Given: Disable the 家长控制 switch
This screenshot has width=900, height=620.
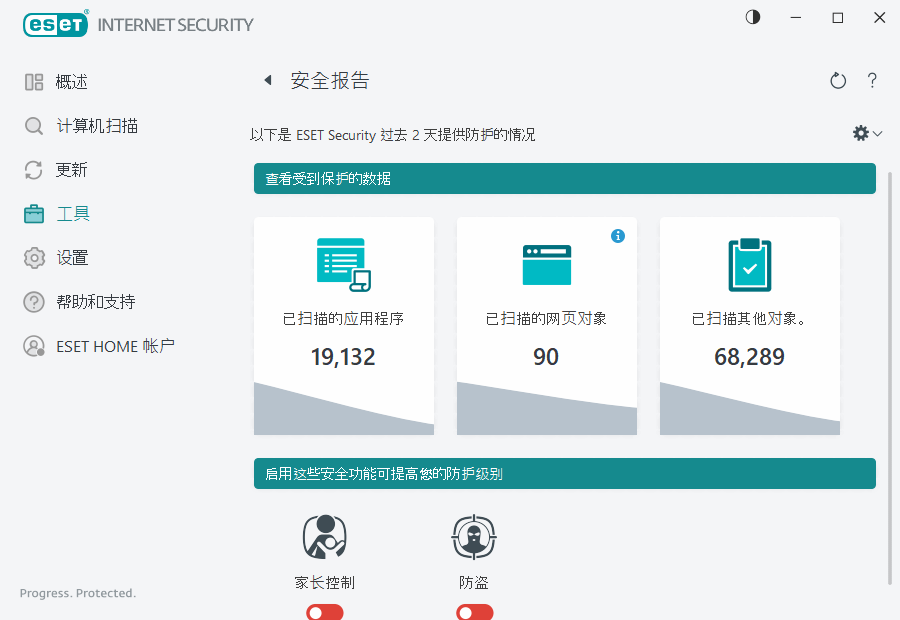Looking at the screenshot, I should (x=324, y=611).
